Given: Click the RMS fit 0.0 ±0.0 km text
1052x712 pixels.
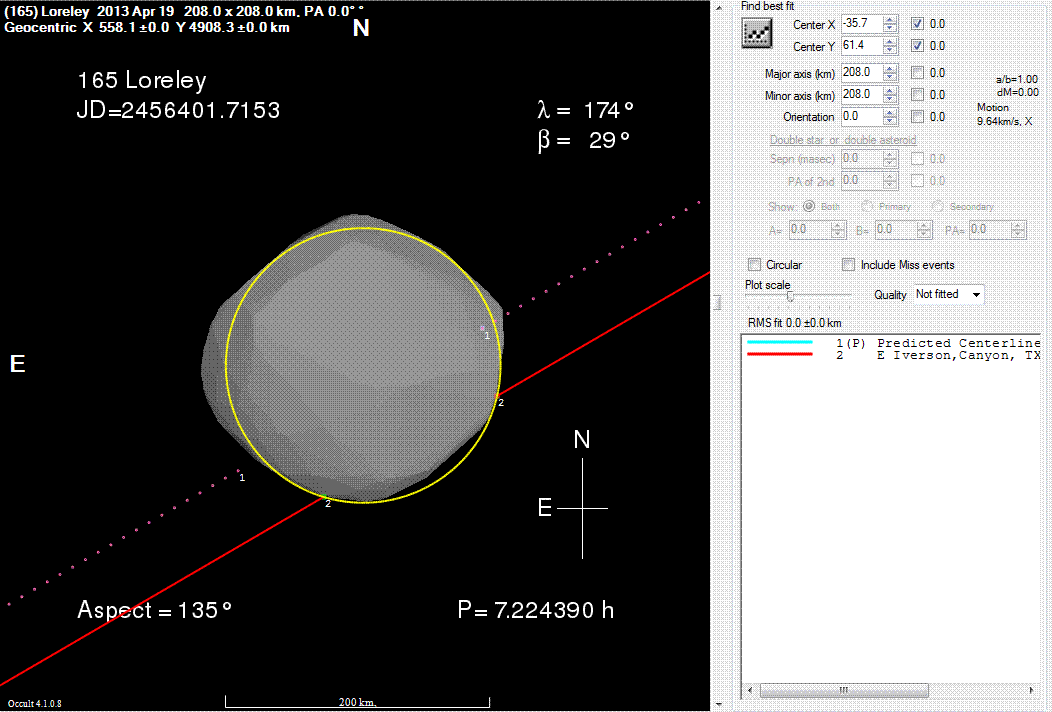Looking at the screenshot, I should tap(794, 323).
